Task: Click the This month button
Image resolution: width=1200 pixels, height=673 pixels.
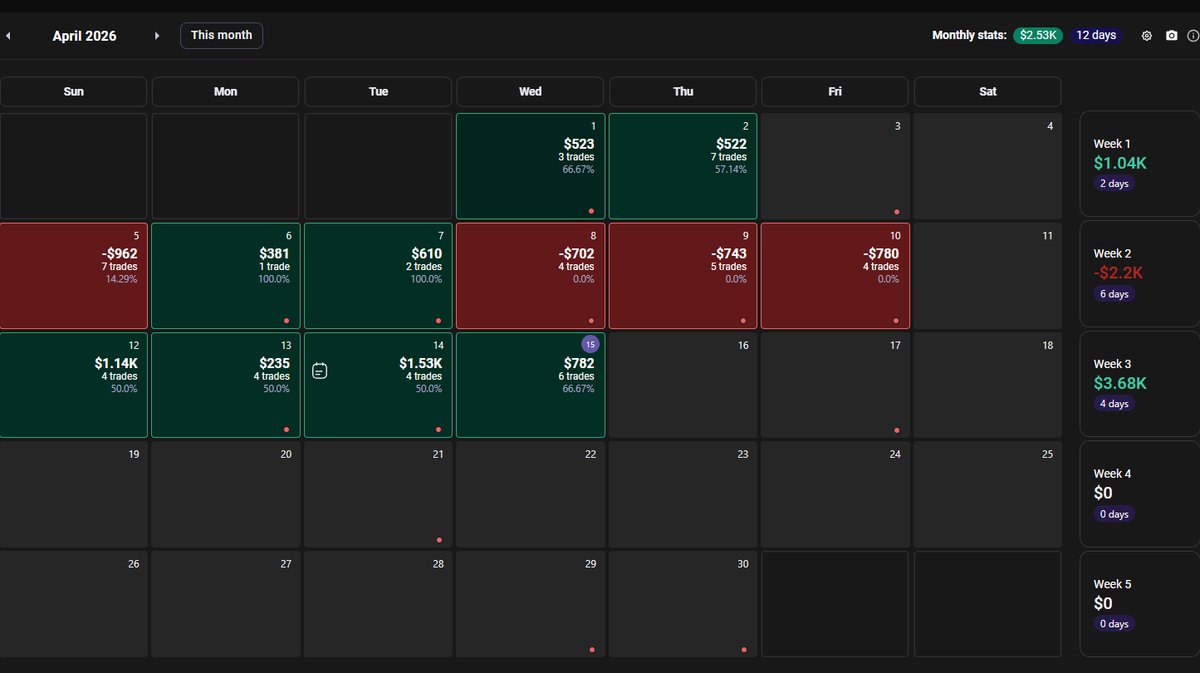Action: [221, 35]
